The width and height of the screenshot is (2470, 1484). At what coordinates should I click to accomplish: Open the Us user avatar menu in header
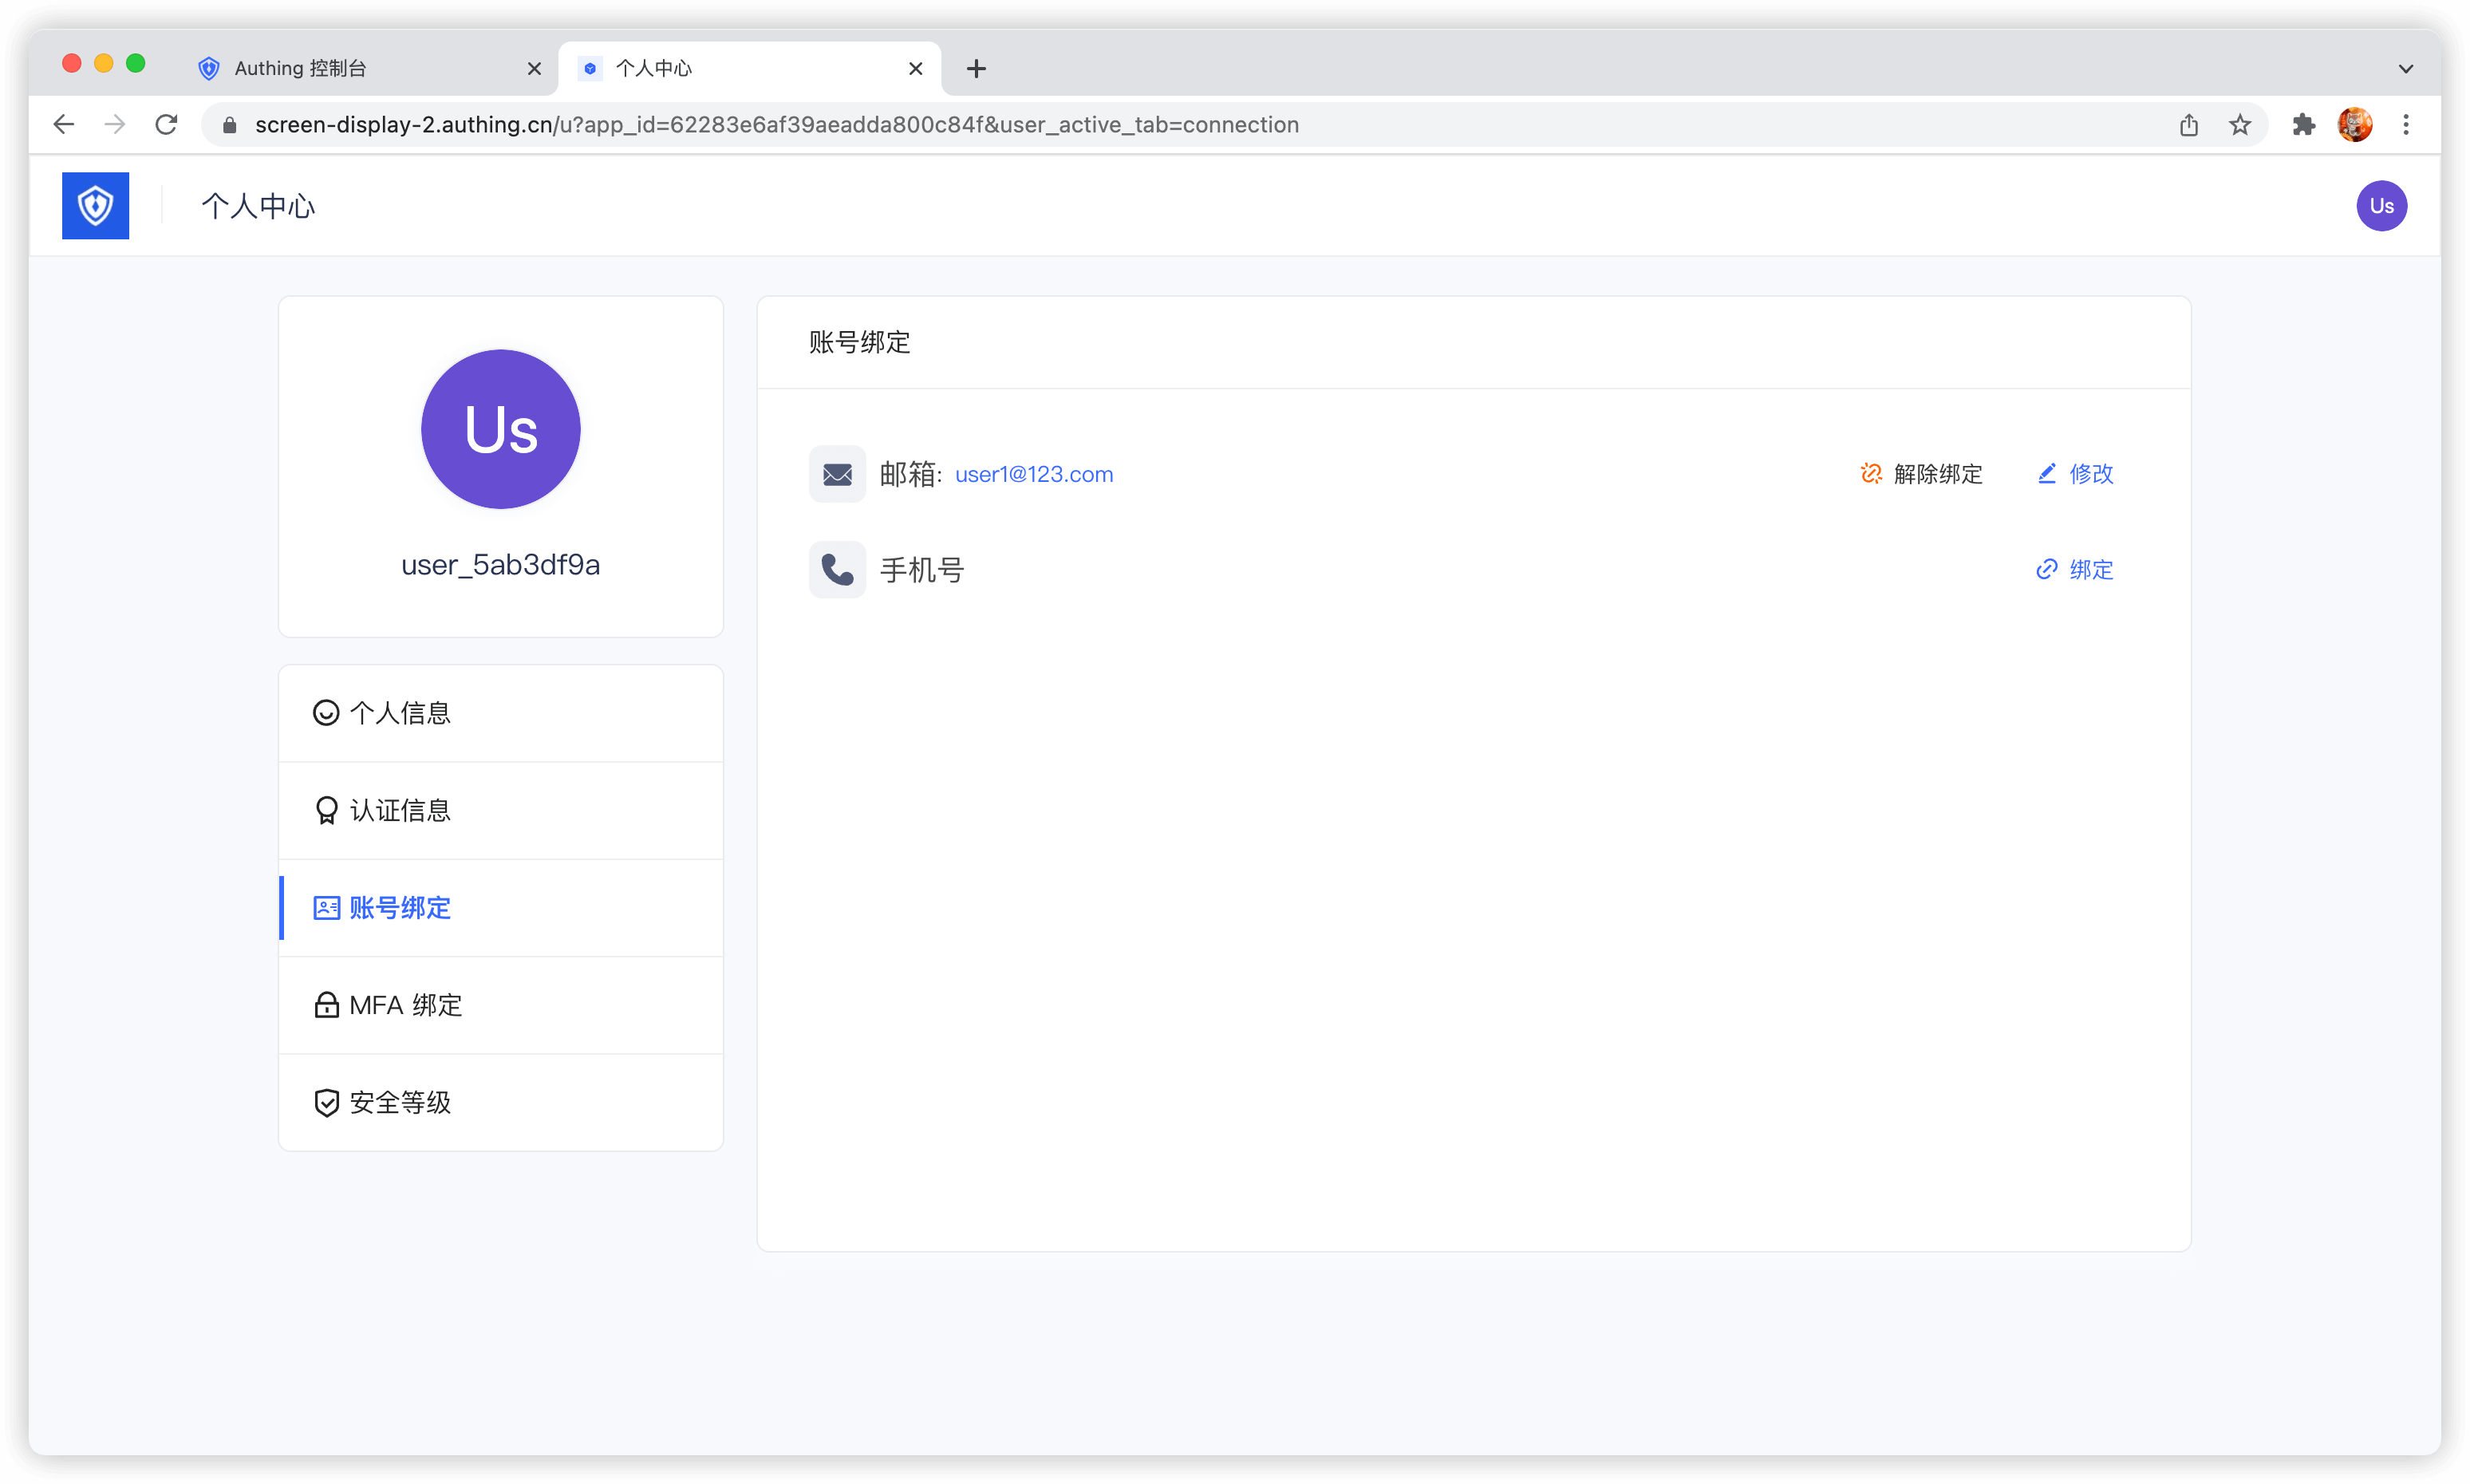2381,206
